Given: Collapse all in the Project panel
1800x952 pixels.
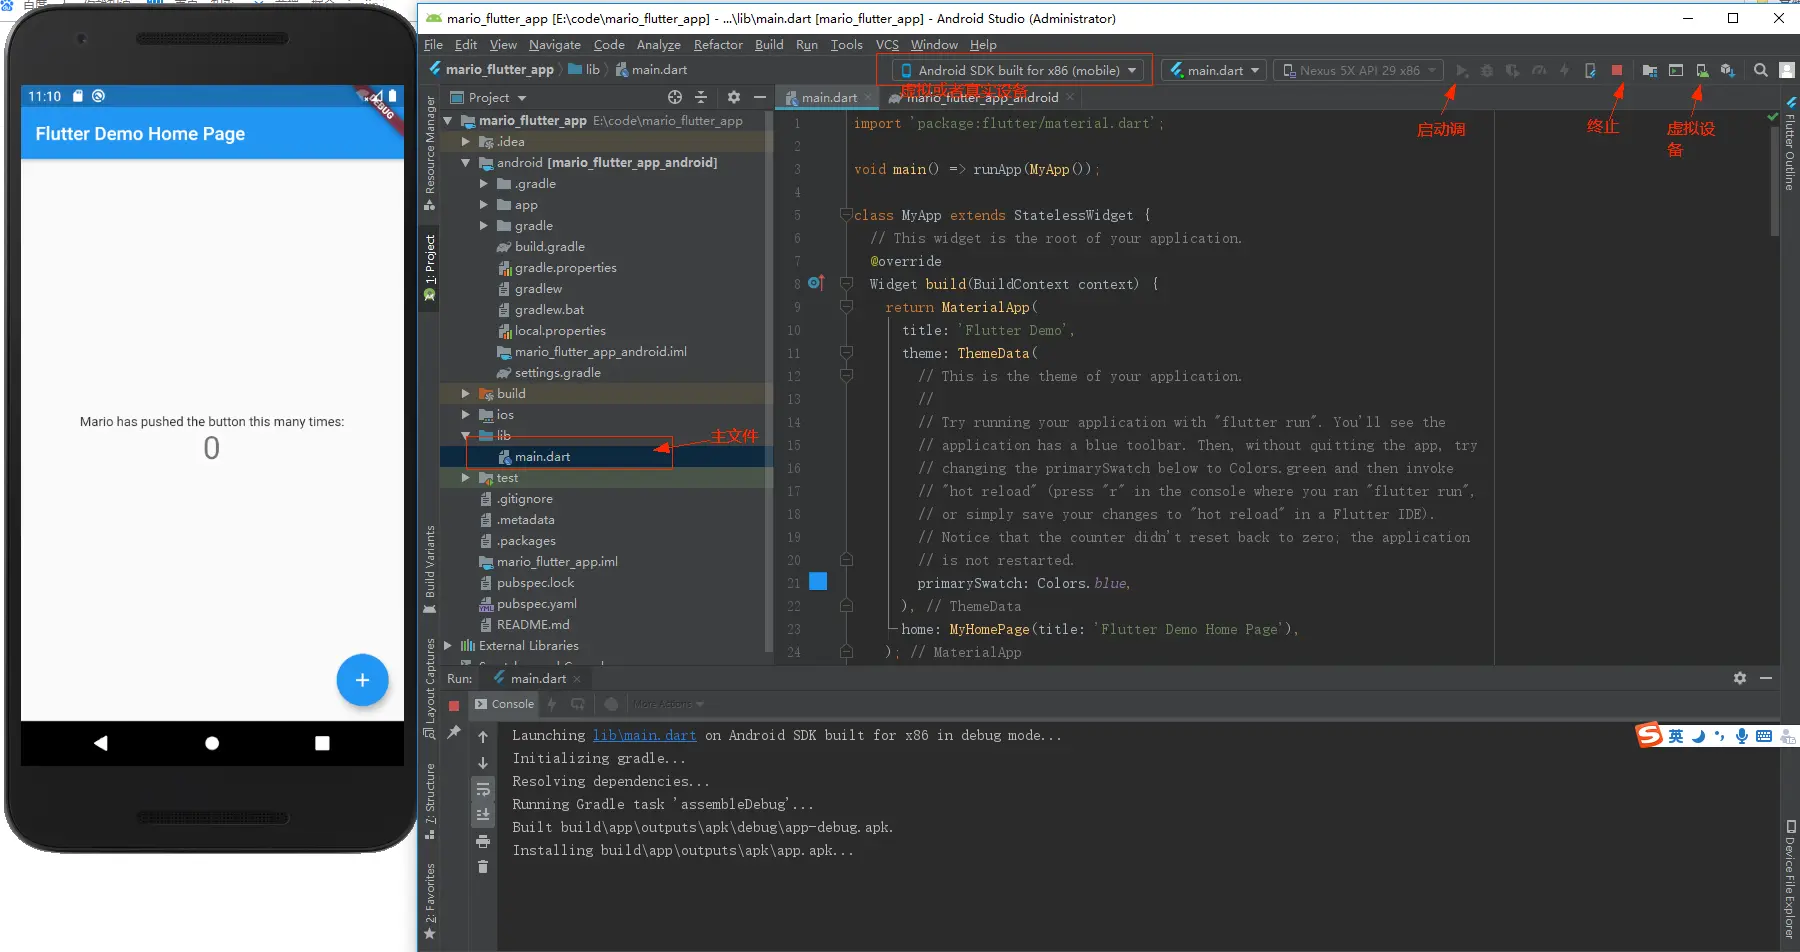Looking at the screenshot, I should click(x=701, y=97).
